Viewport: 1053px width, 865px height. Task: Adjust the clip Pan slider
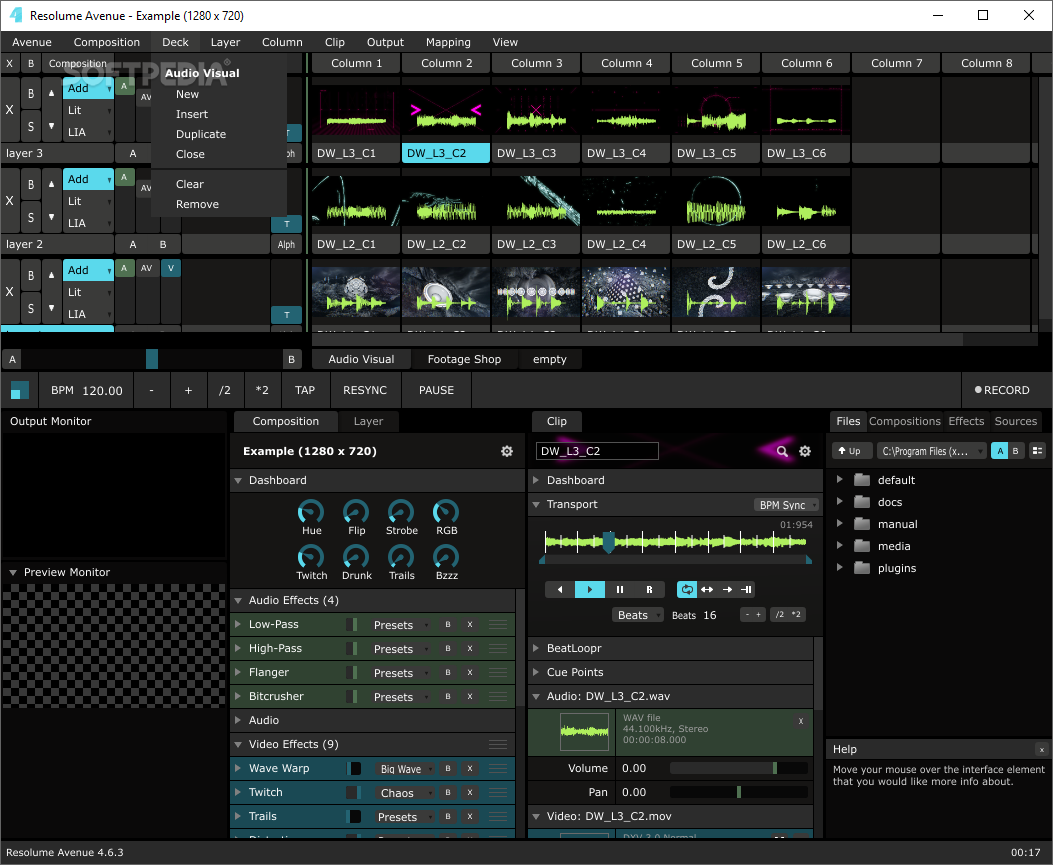point(739,792)
